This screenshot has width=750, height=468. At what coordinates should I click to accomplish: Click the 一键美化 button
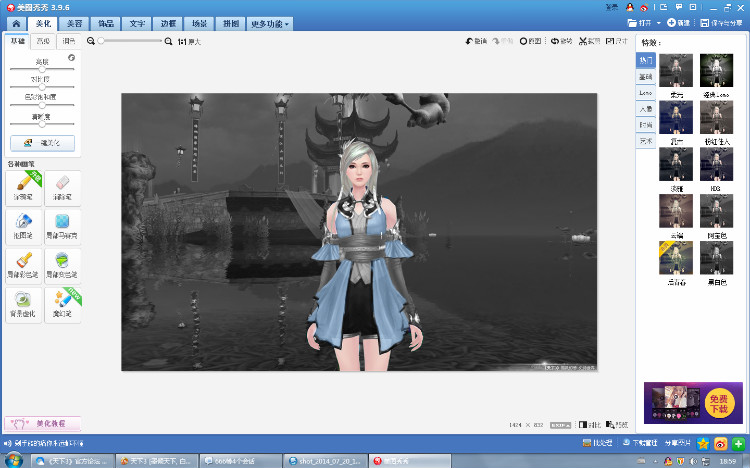pyautogui.click(x=43, y=143)
